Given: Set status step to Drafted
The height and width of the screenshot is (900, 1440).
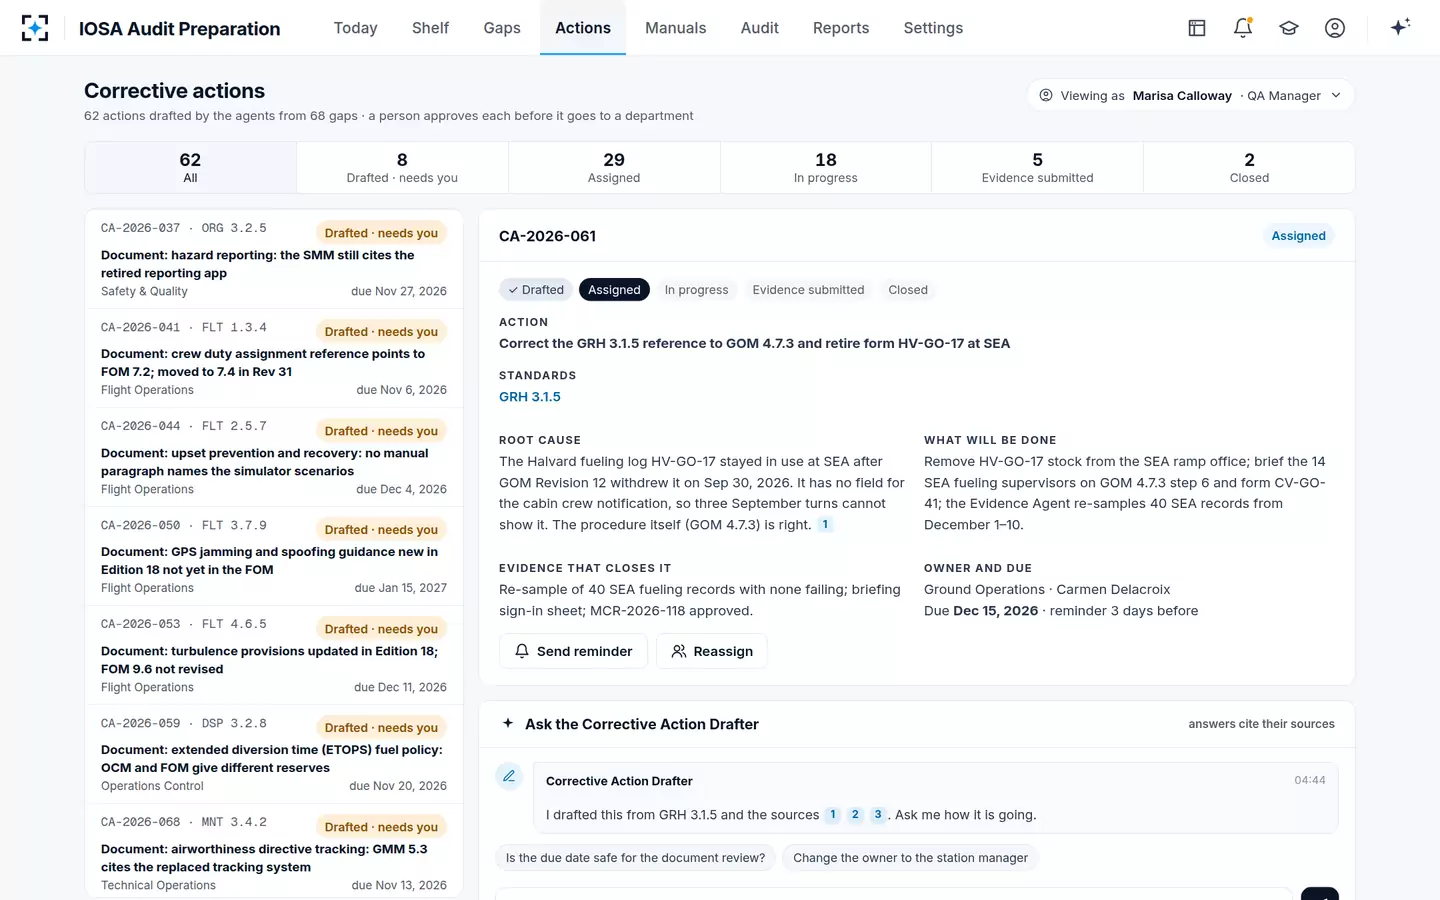Looking at the screenshot, I should click(536, 290).
